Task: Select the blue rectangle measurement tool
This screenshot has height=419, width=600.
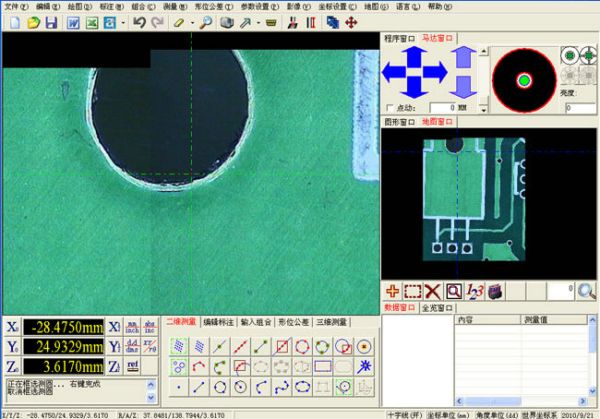Action: (x=323, y=367)
